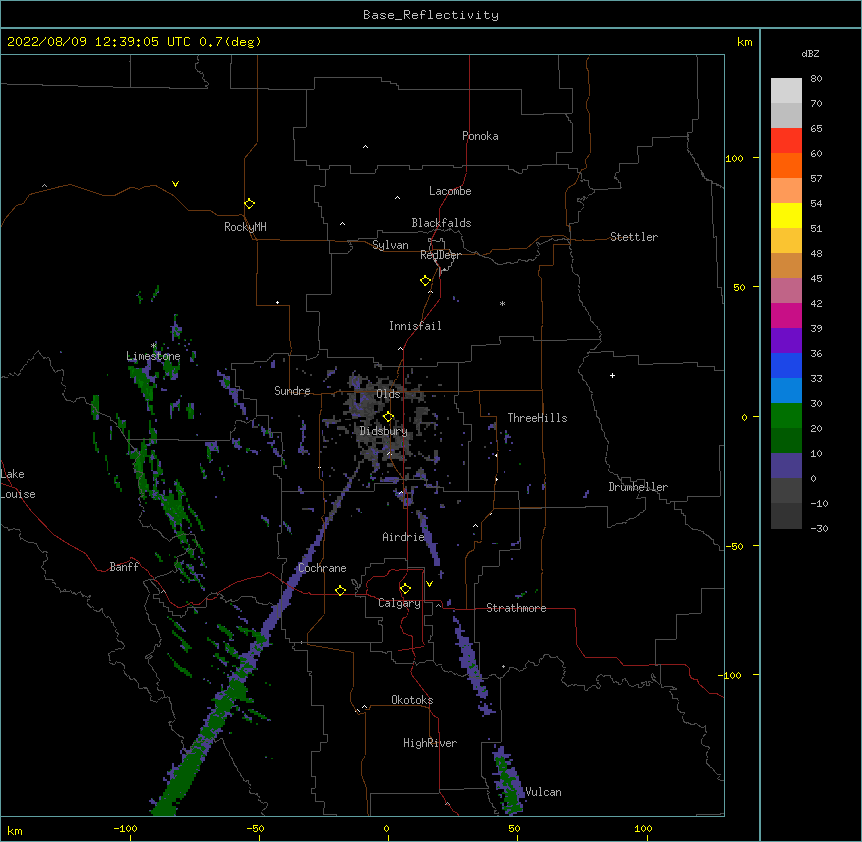Click the dBZ legend heading
Image resolution: width=862 pixels, height=842 pixels.
coord(810,54)
